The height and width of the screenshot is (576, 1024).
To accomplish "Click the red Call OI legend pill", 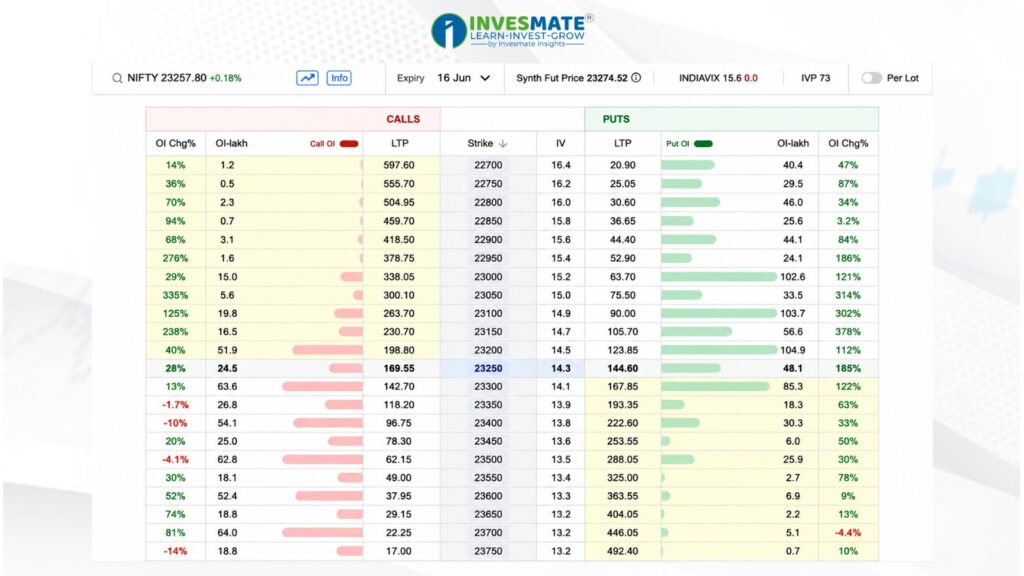I will [349, 144].
